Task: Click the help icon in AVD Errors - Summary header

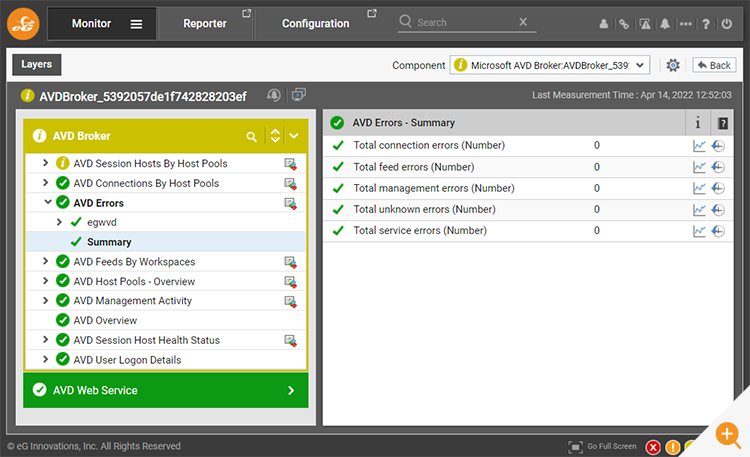Action: [x=723, y=123]
